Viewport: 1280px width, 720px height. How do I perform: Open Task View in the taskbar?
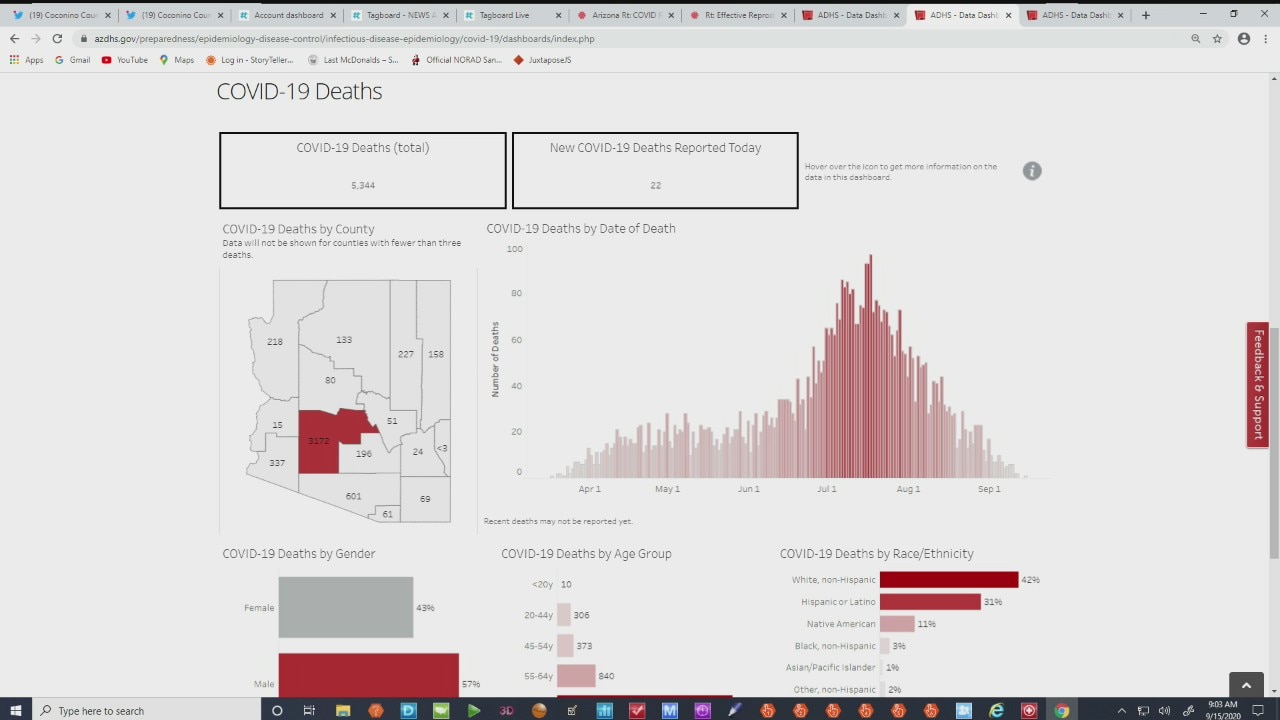[309, 710]
